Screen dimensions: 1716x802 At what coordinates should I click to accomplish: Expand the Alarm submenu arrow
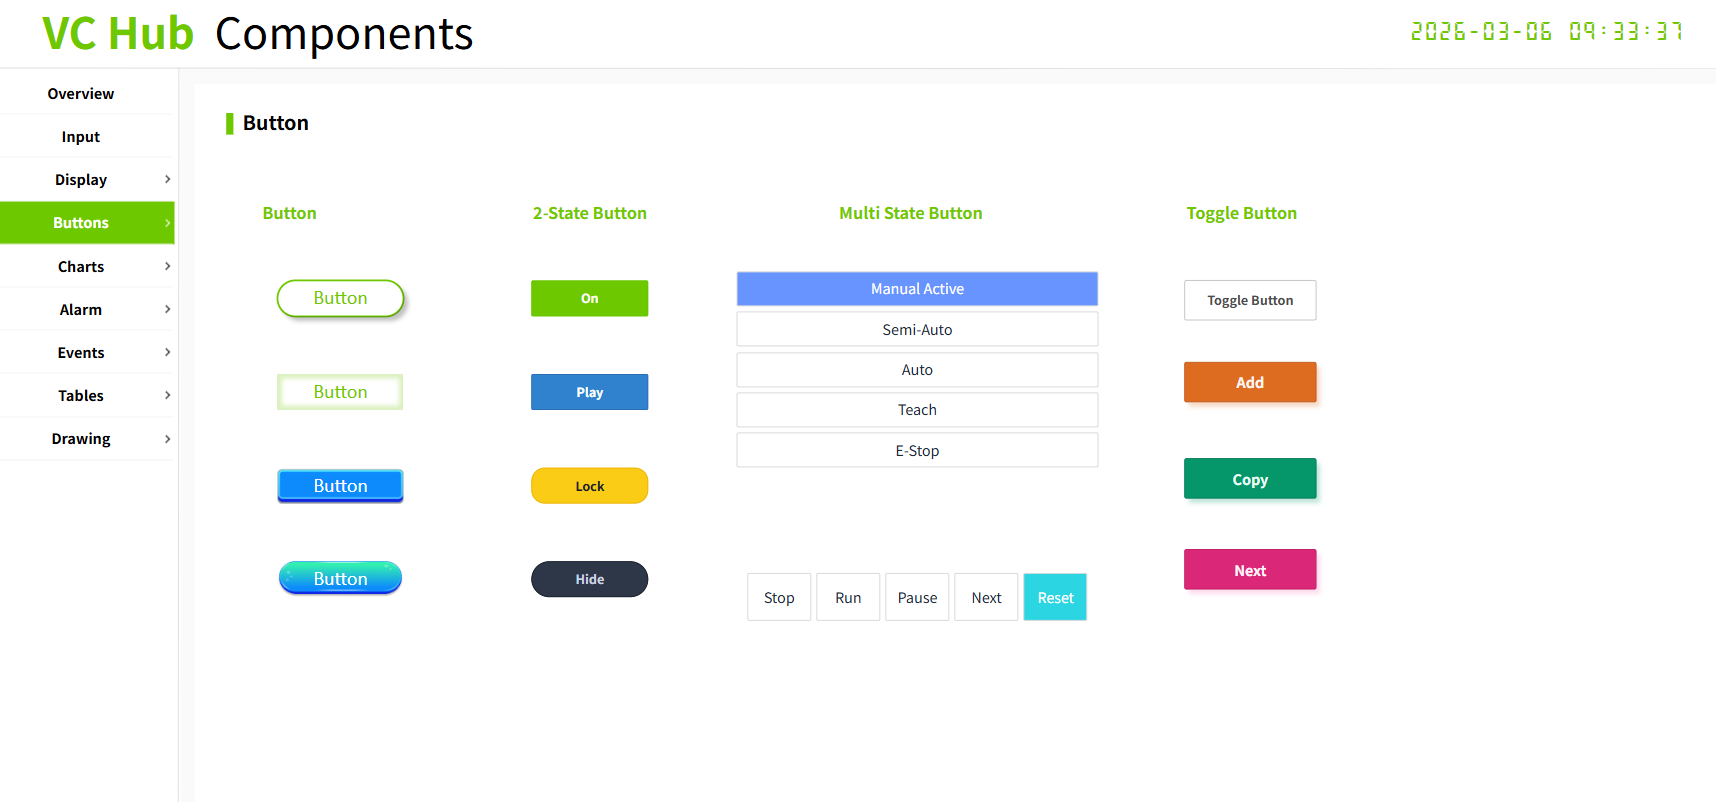click(x=167, y=310)
